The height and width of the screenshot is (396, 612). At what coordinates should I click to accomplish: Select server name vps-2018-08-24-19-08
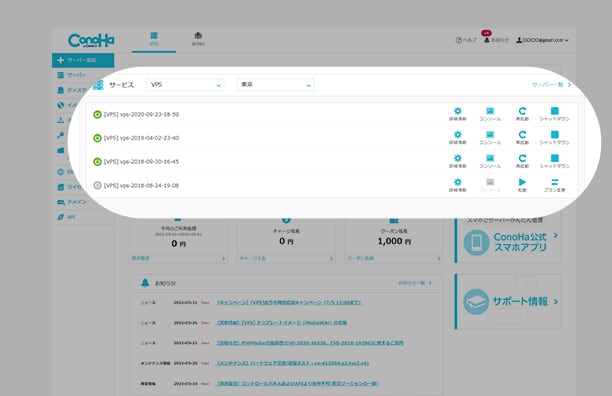141,185
